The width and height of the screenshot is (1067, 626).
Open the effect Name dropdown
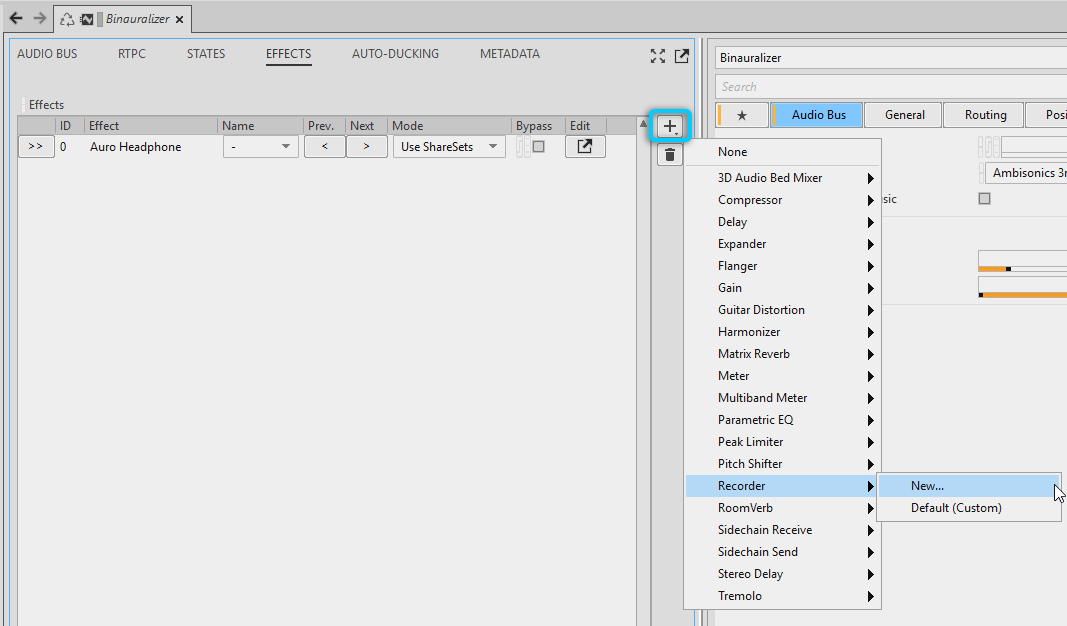click(x=260, y=147)
